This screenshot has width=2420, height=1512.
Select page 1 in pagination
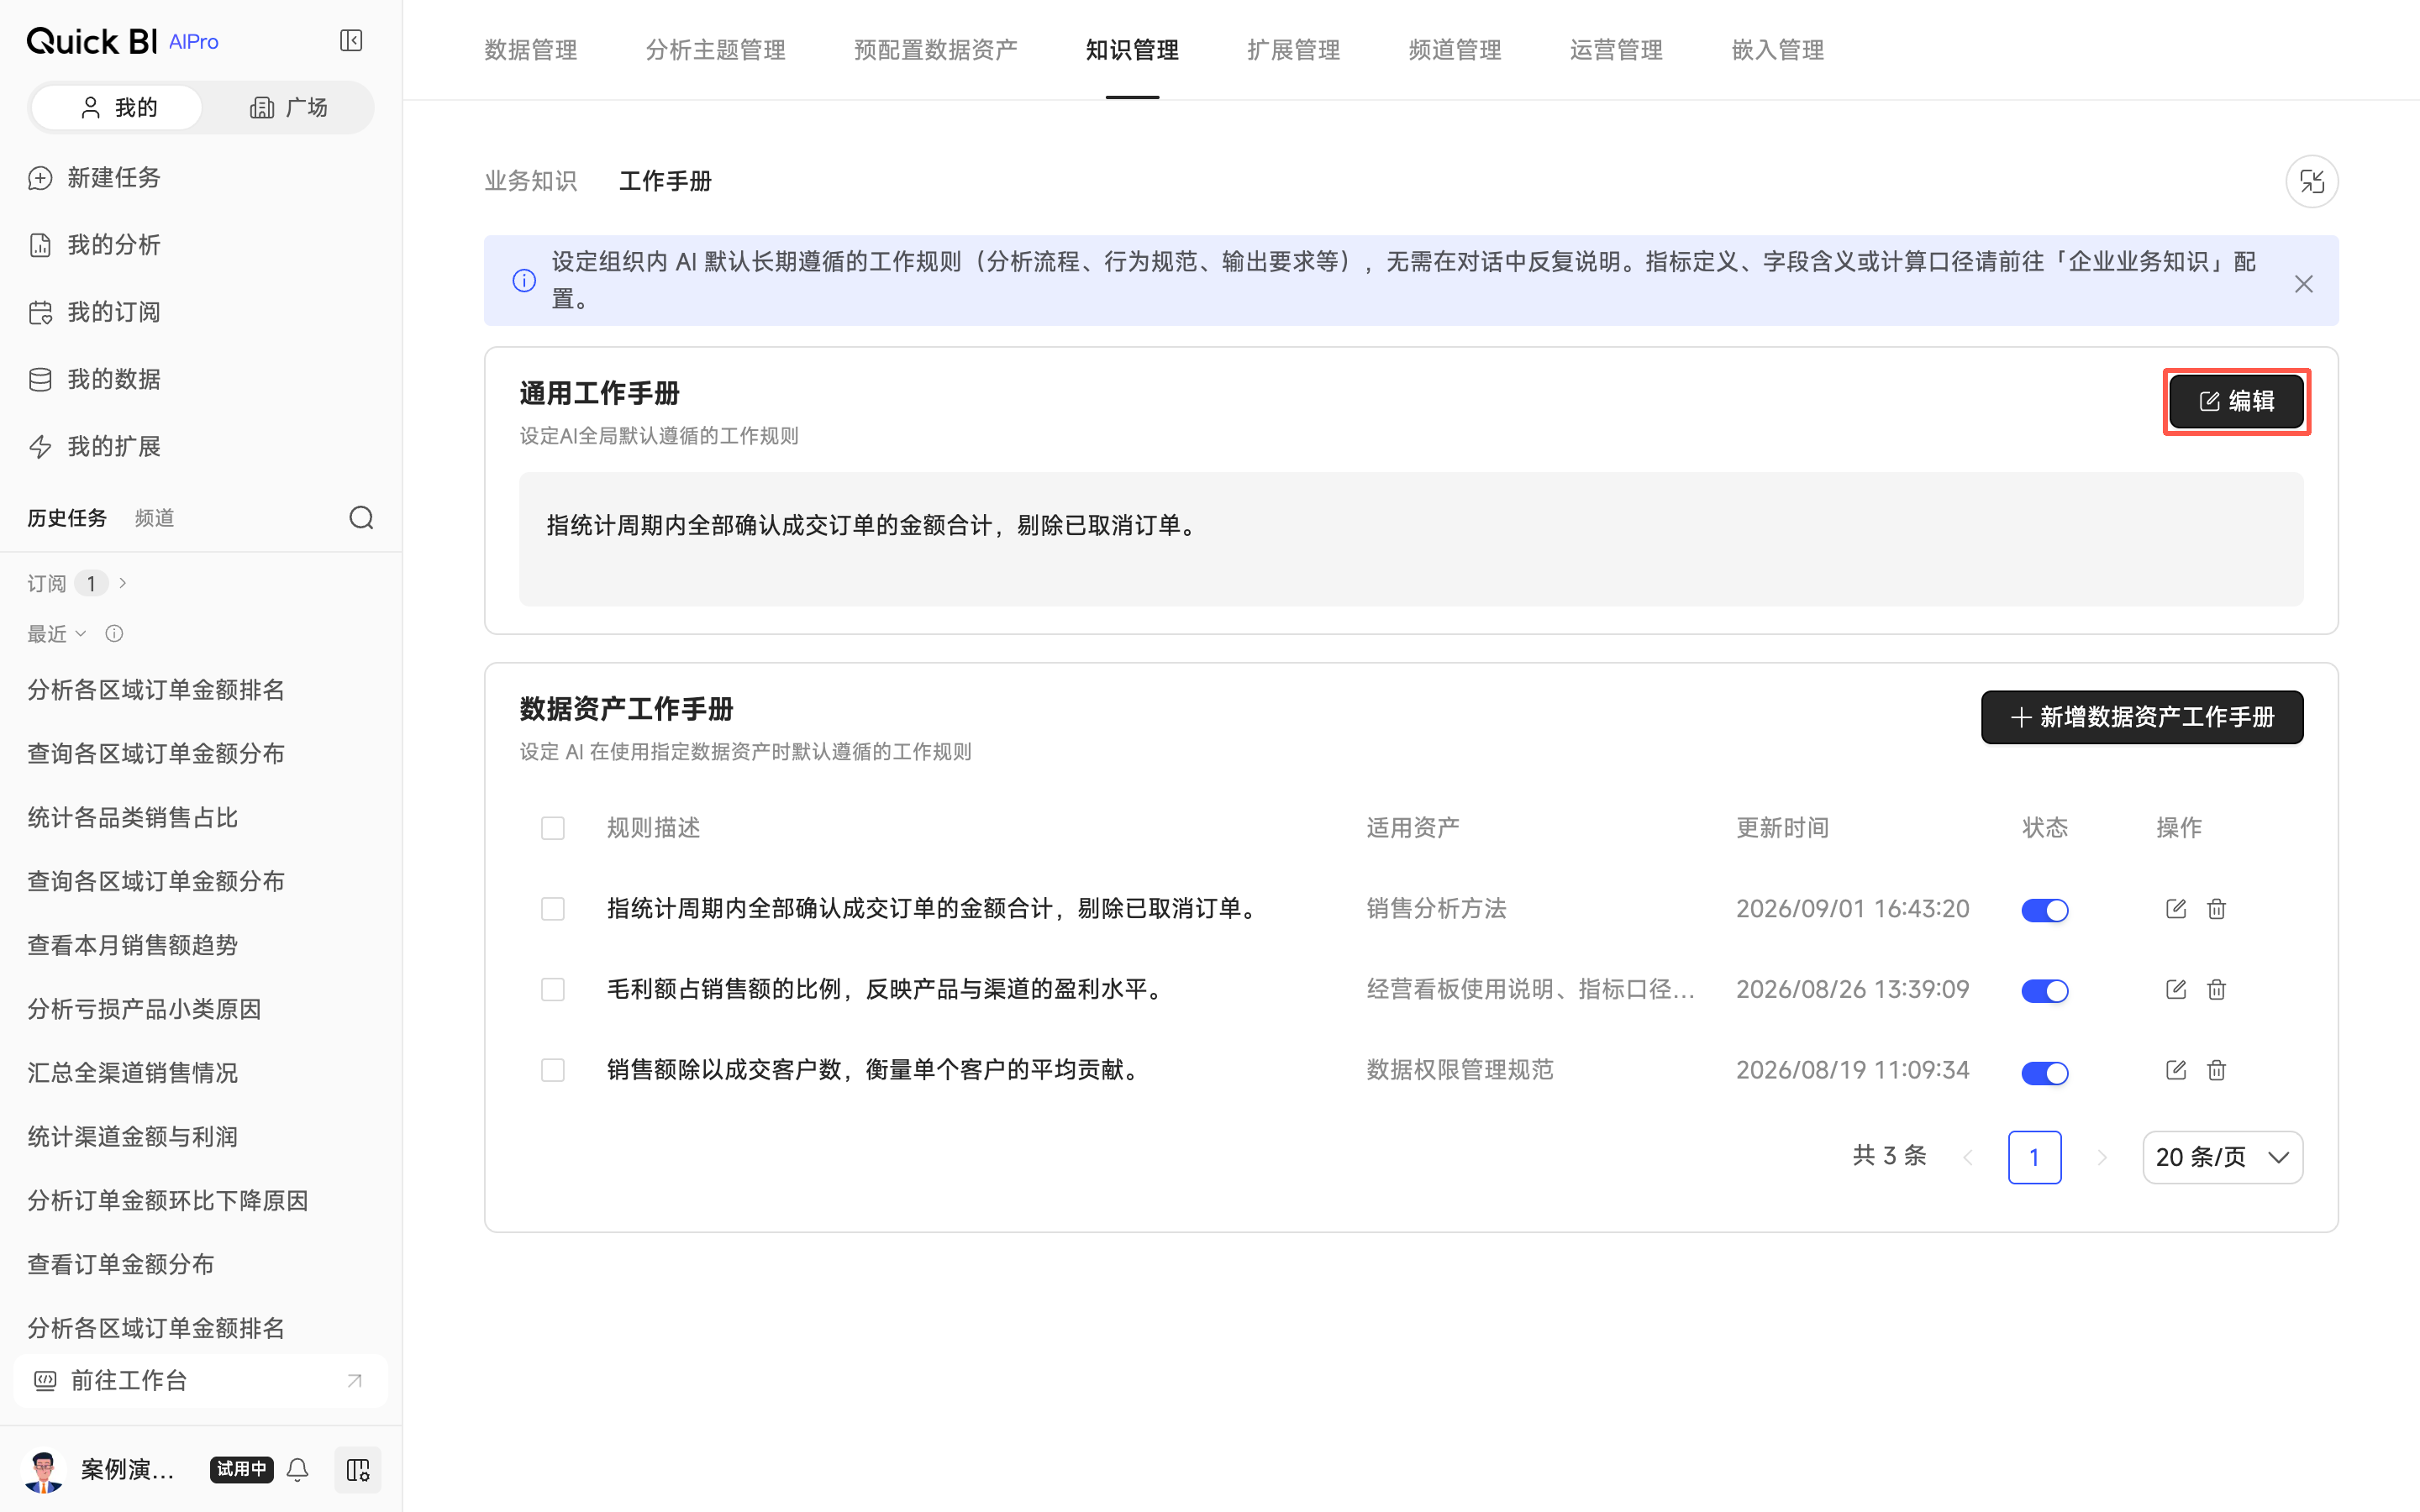pyautogui.click(x=2034, y=1157)
